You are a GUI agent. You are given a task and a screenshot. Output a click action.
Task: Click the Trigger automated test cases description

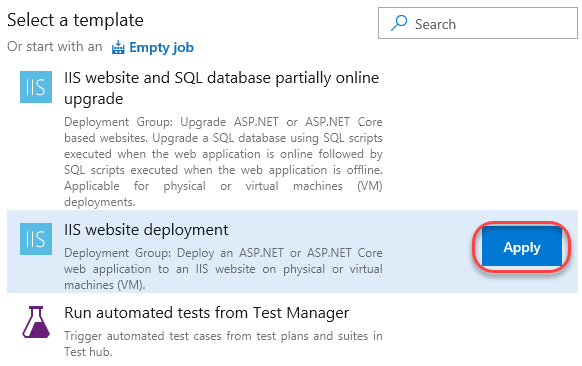[x=223, y=344]
